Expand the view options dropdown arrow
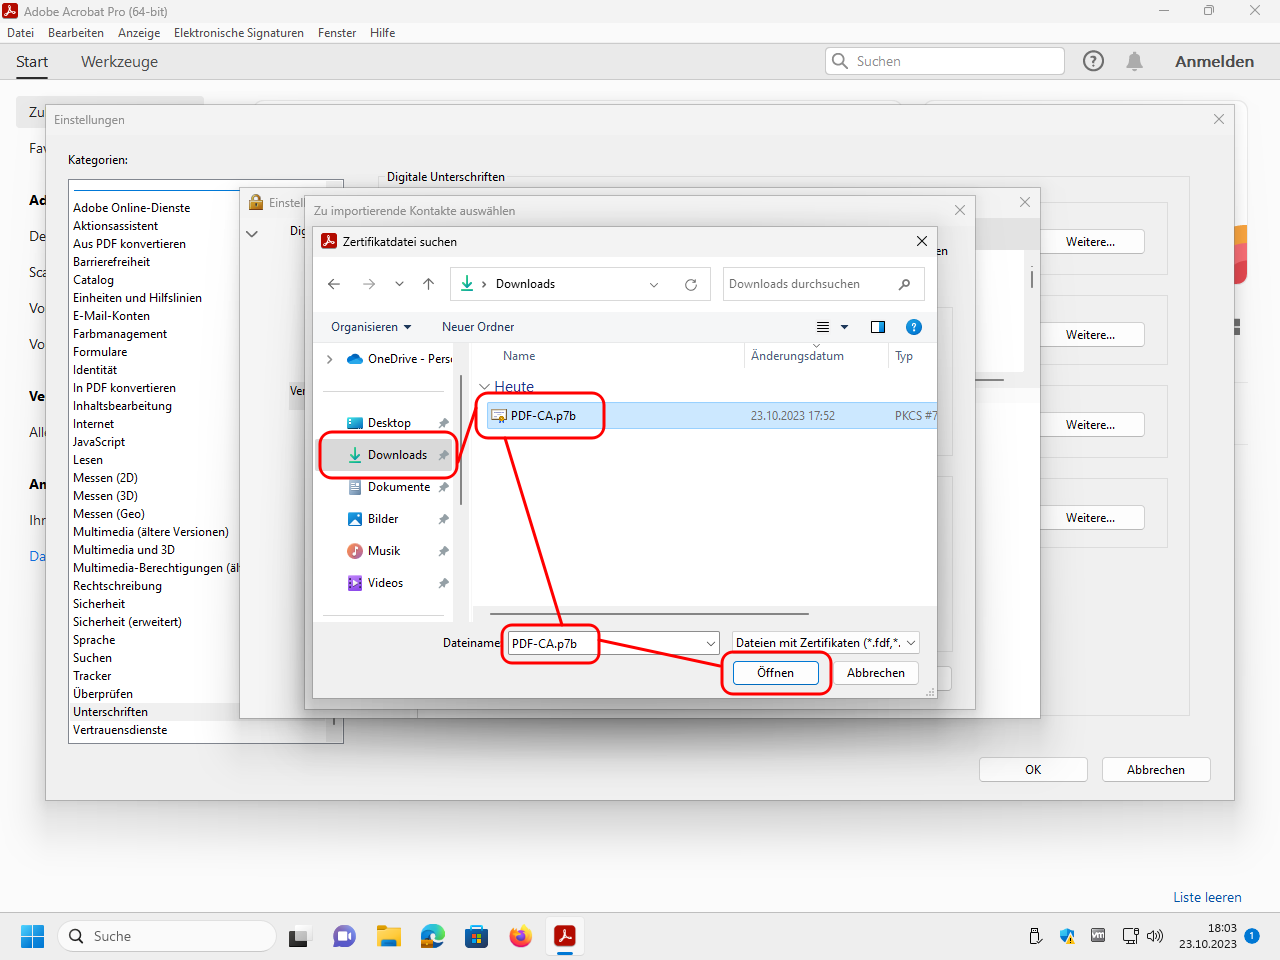The height and width of the screenshot is (960, 1280). pyautogui.click(x=844, y=327)
